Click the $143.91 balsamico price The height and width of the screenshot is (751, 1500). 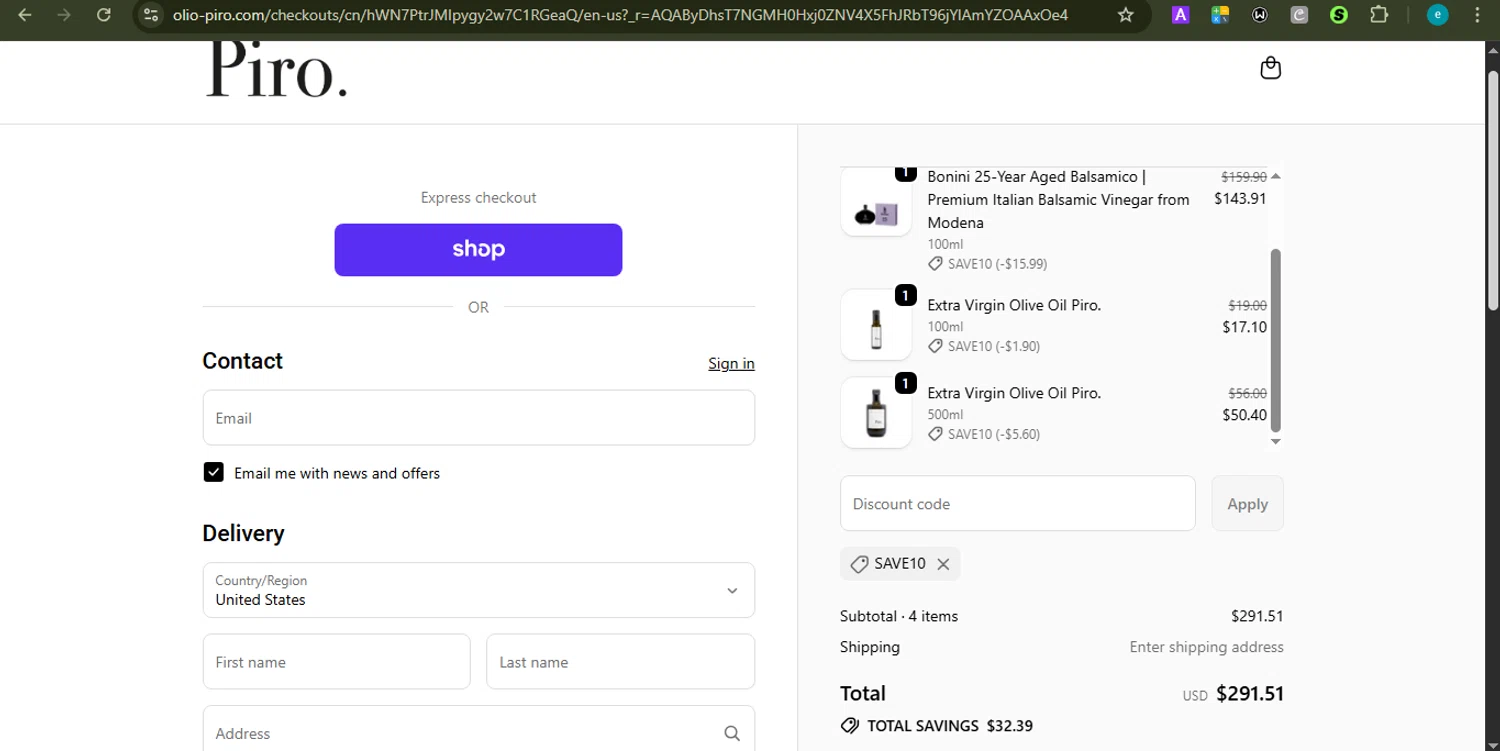(1240, 198)
